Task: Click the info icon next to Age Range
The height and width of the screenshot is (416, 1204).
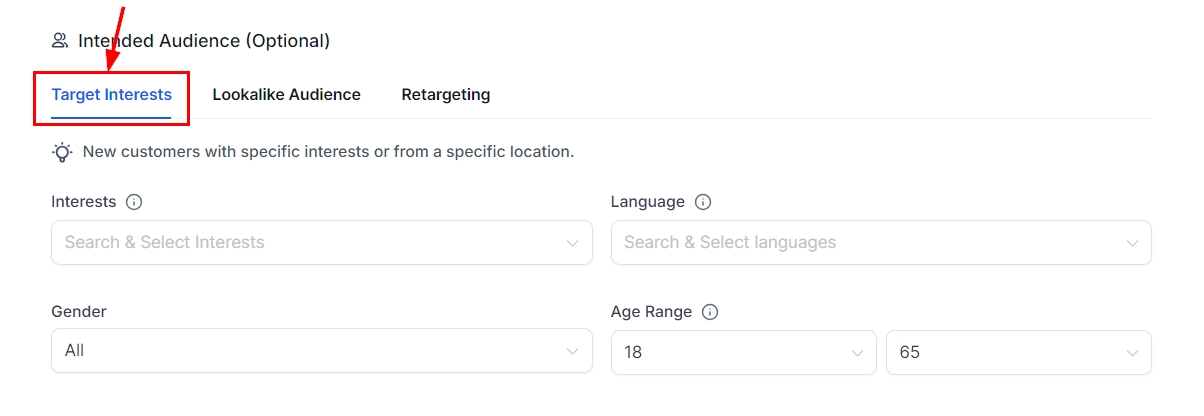Action: 710,312
